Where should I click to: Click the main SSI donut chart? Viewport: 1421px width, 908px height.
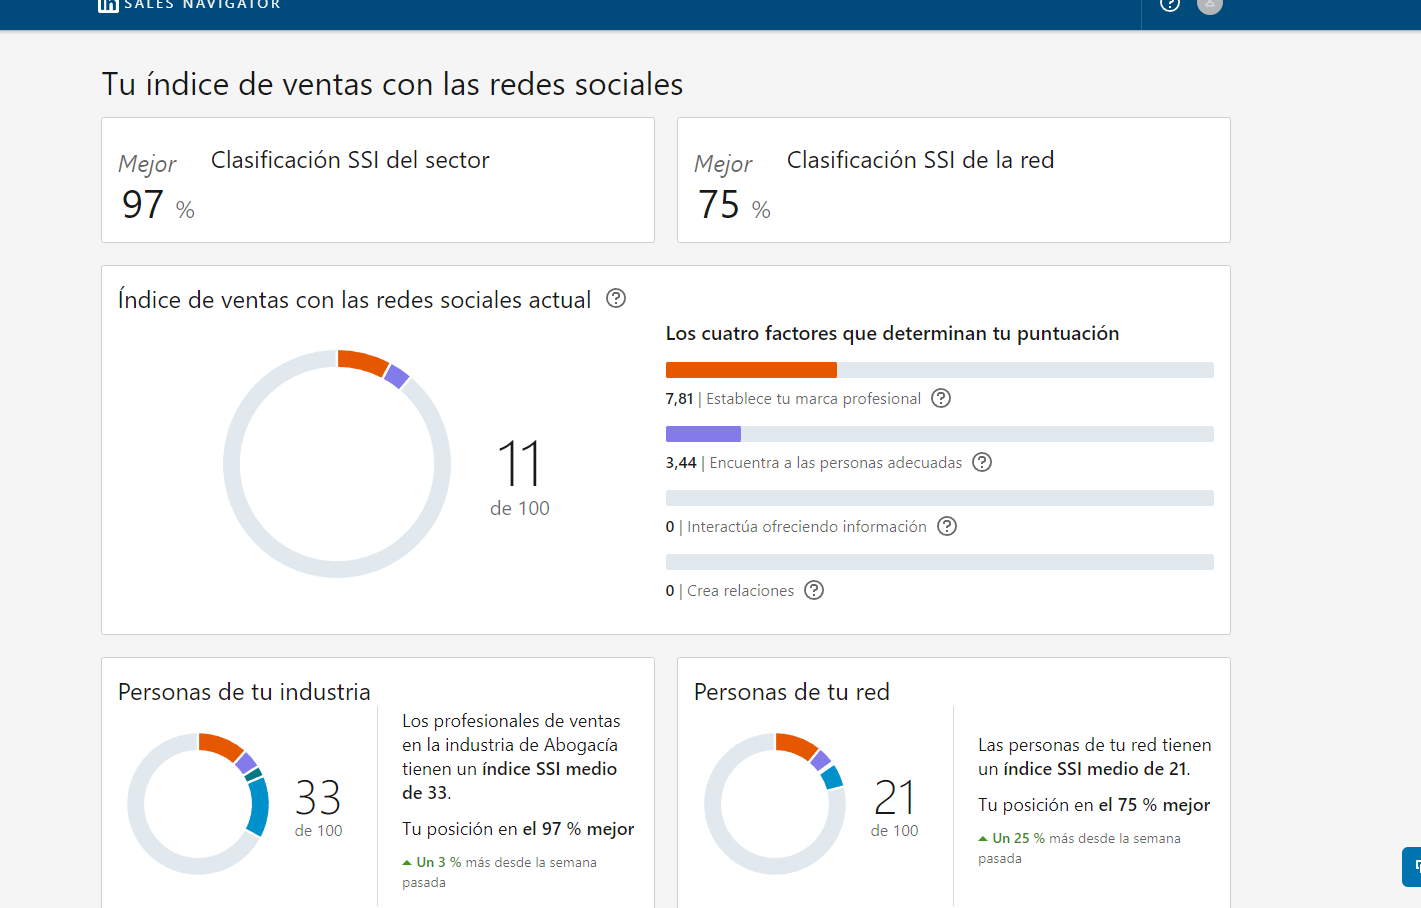tap(337, 464)
